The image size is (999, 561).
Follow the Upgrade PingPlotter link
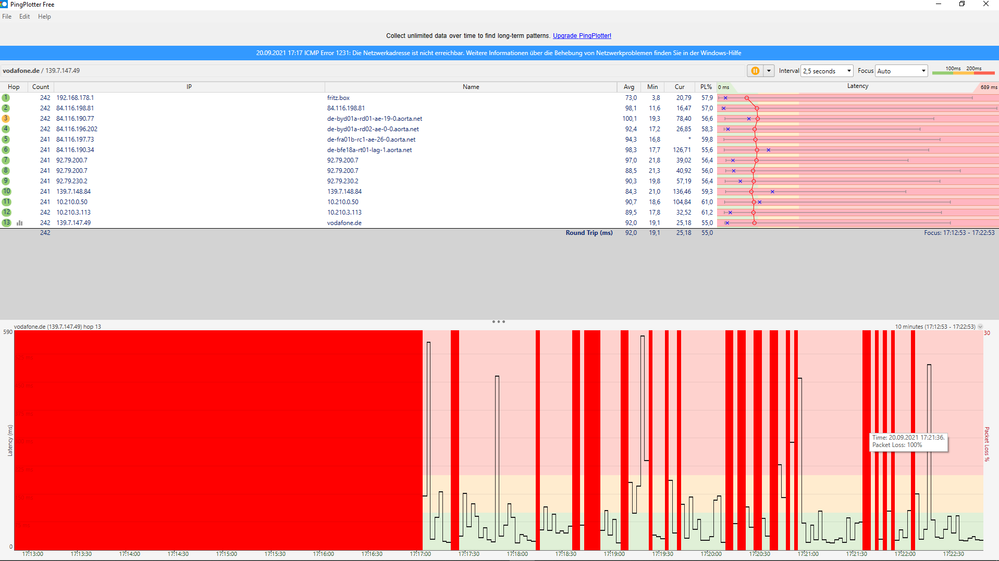582,36
